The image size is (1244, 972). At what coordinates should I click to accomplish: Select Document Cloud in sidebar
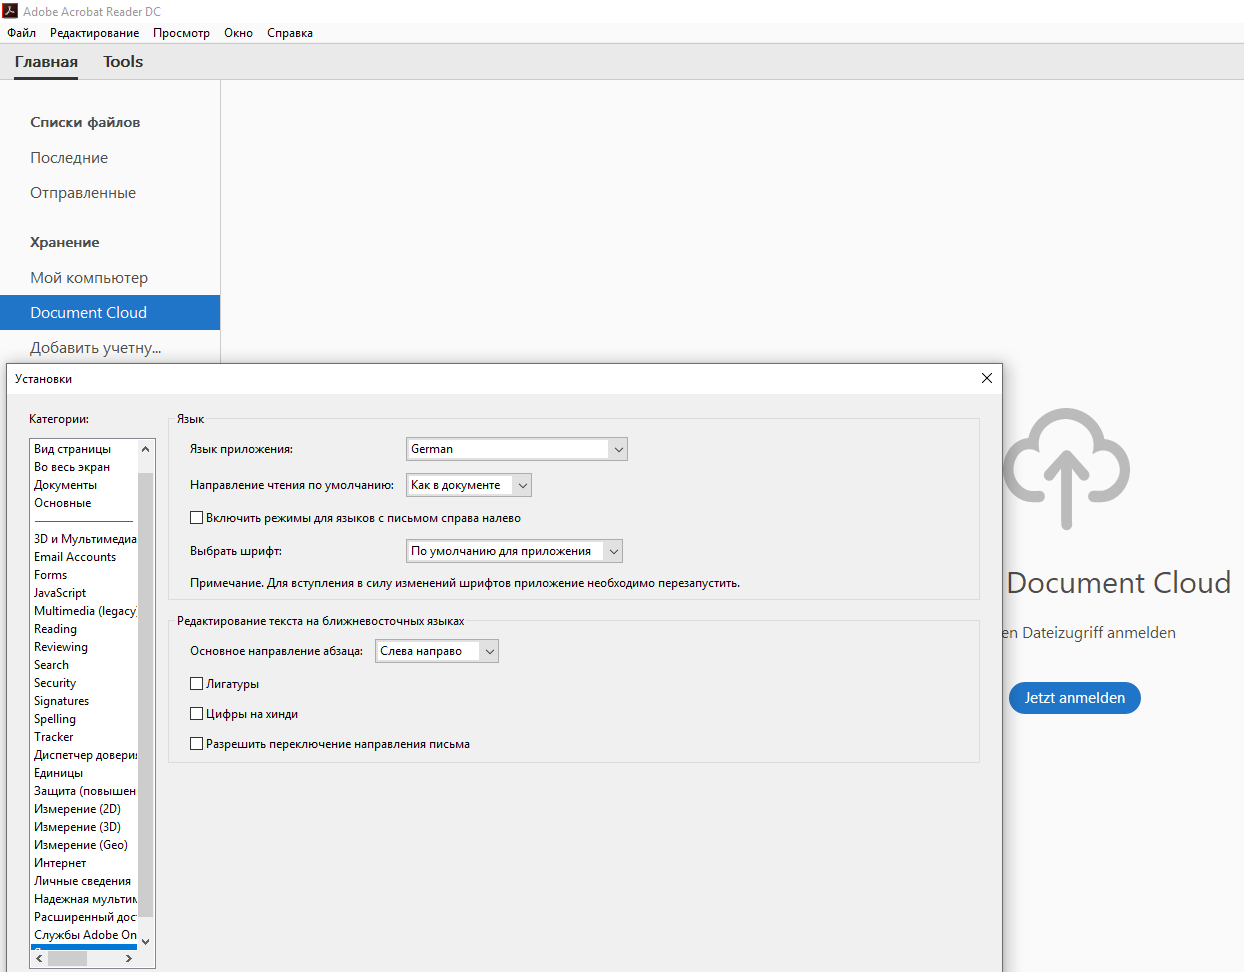(110, 312)
